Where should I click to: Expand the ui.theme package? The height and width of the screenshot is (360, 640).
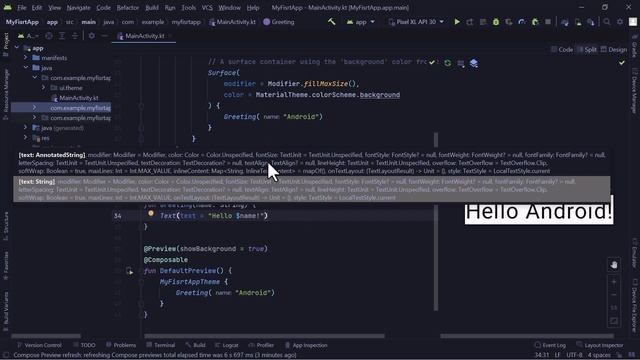[x=43, y=87]
